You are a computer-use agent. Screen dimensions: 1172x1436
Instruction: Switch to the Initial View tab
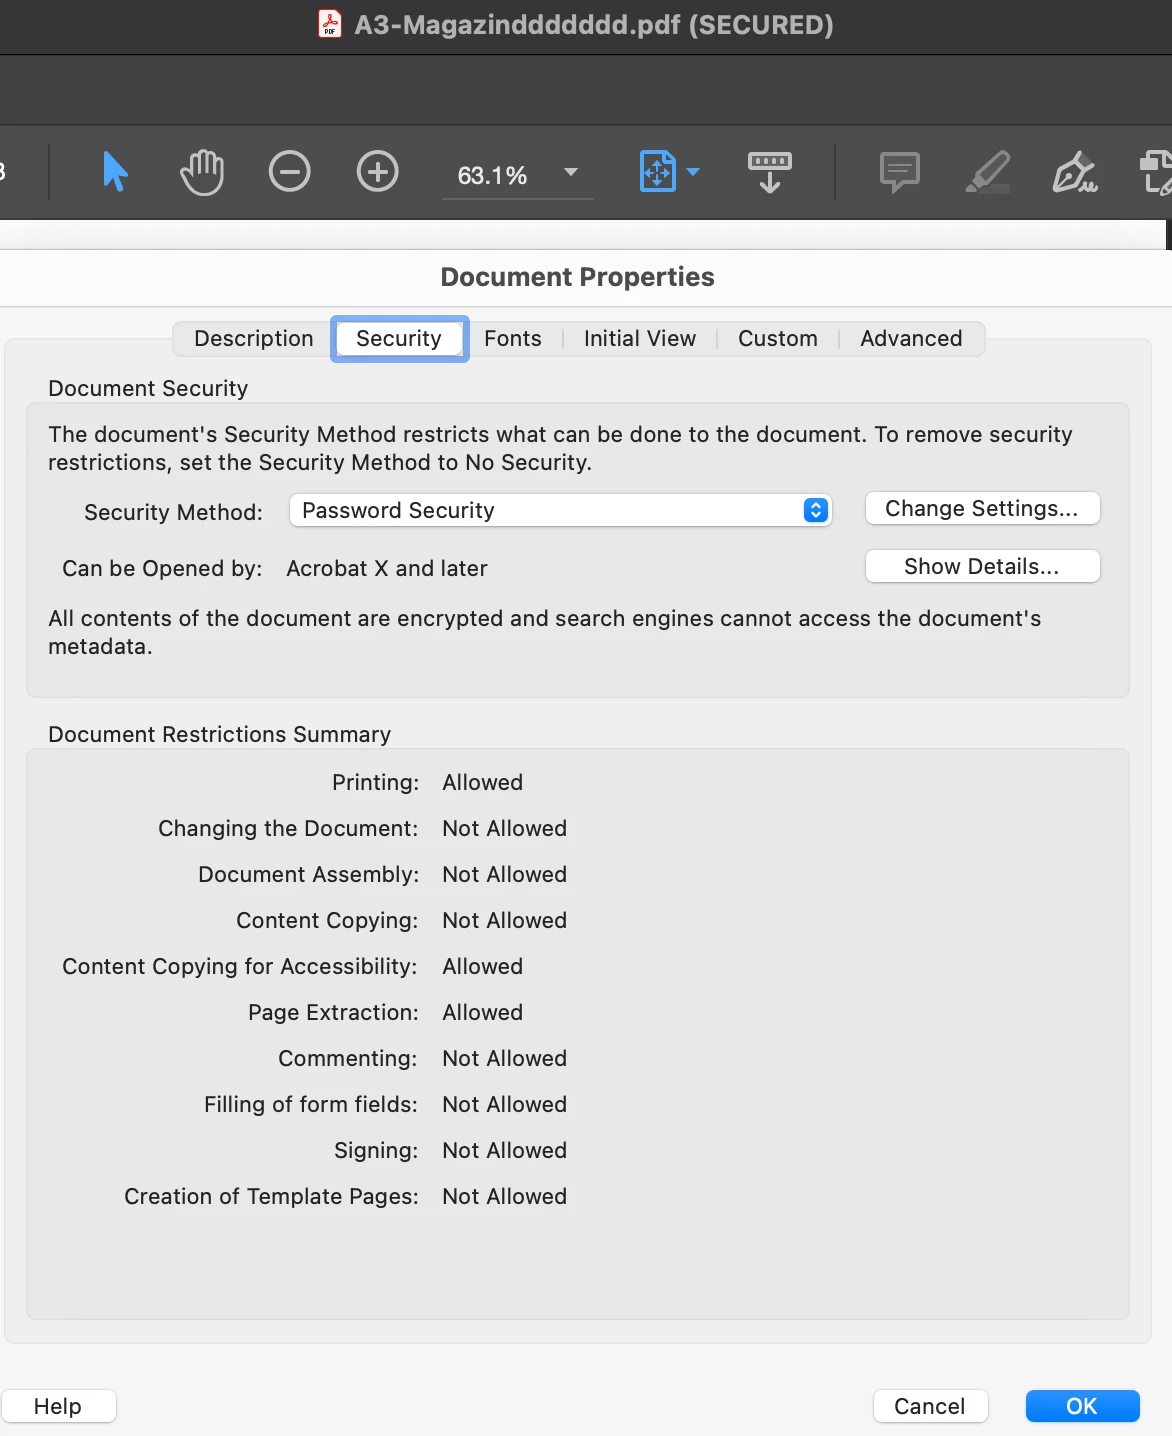tap(640, 339)
